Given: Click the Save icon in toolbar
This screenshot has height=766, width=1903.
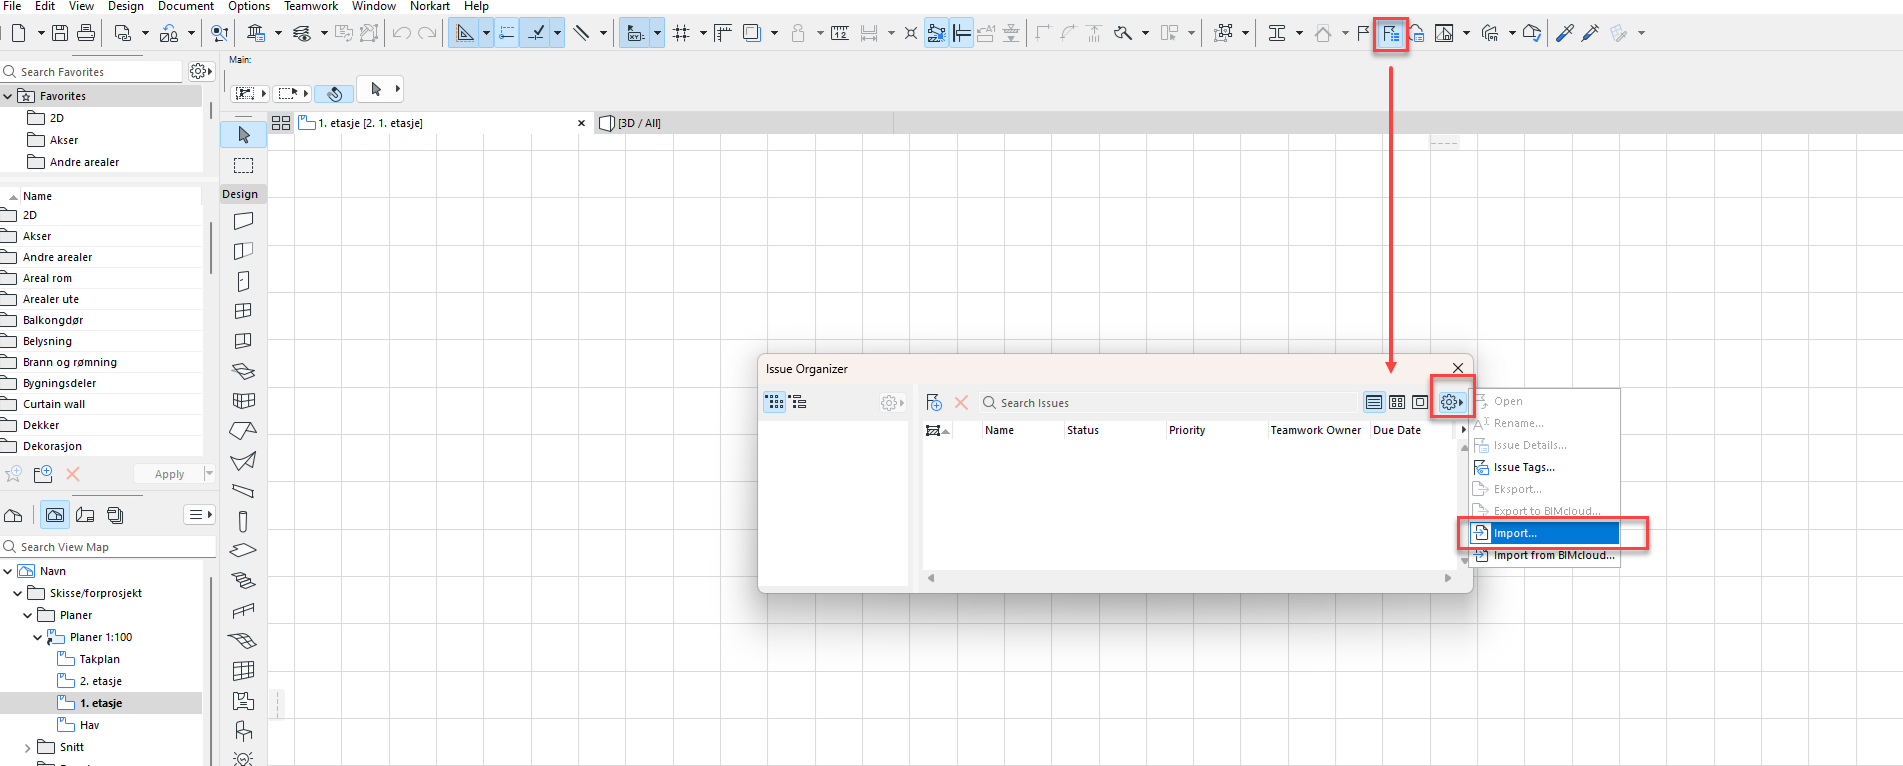Looking at the screenshot, I should (60, 33).
